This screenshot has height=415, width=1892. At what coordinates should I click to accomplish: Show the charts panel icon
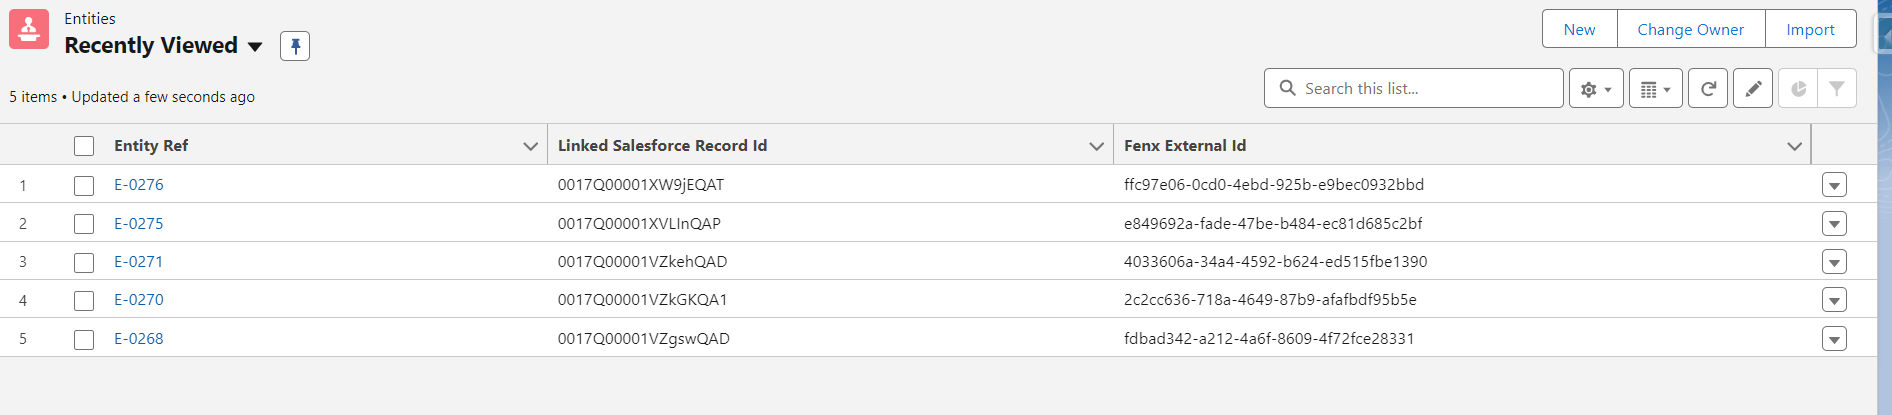pos(1798,89)
